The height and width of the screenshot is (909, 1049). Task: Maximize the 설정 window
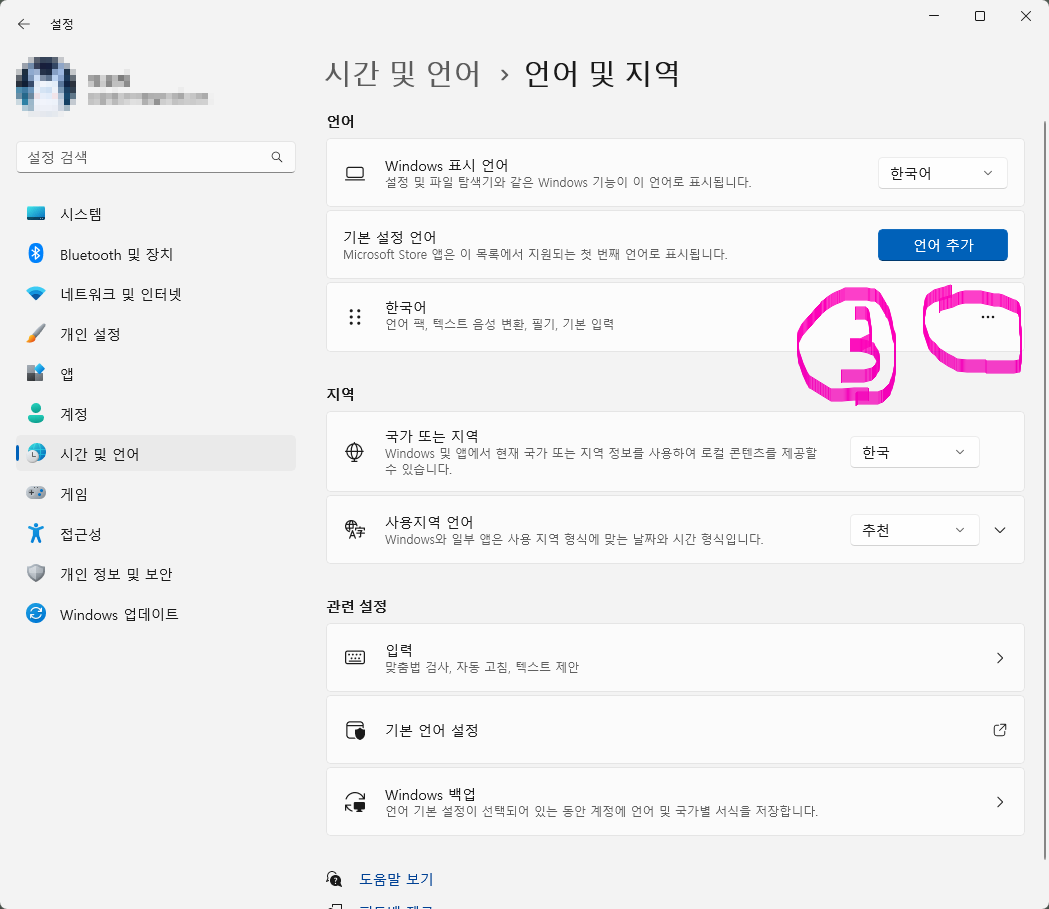979,15
